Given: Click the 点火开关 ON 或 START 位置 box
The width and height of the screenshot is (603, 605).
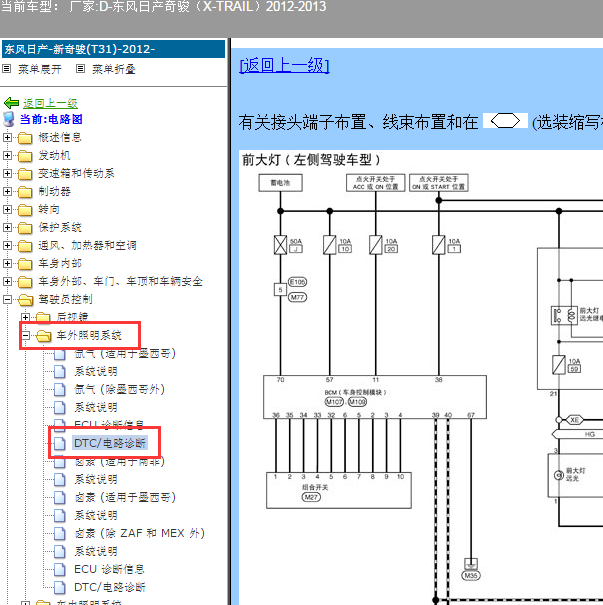Looking at the screenshot, I should (439, 183).
